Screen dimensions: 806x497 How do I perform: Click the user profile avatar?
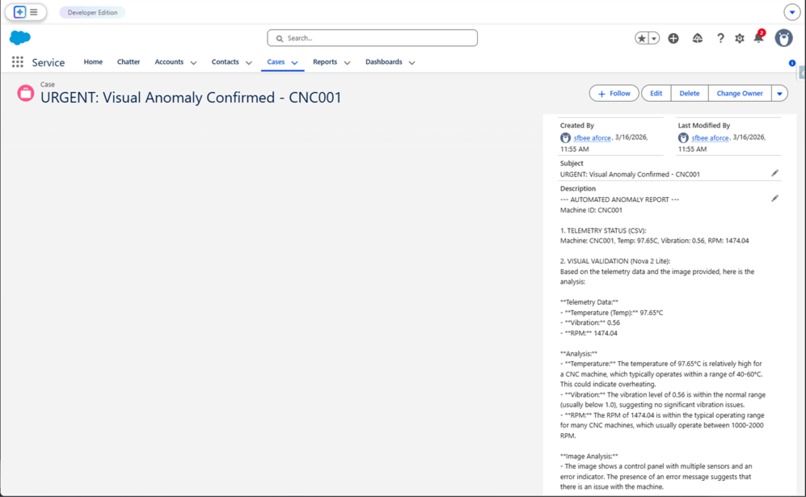coord(784,38)
